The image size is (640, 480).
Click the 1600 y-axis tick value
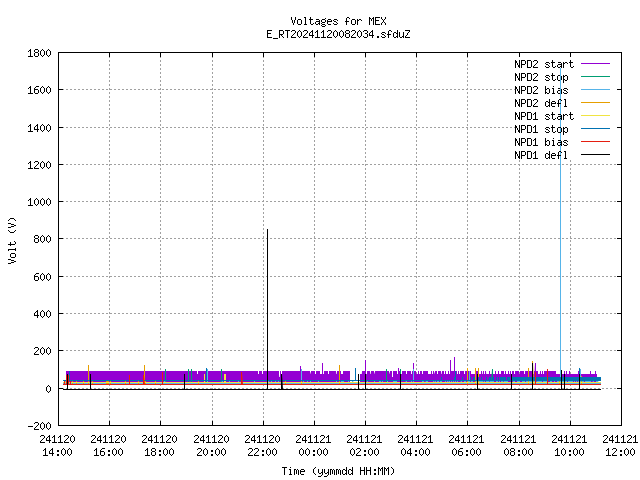(39, 90)
